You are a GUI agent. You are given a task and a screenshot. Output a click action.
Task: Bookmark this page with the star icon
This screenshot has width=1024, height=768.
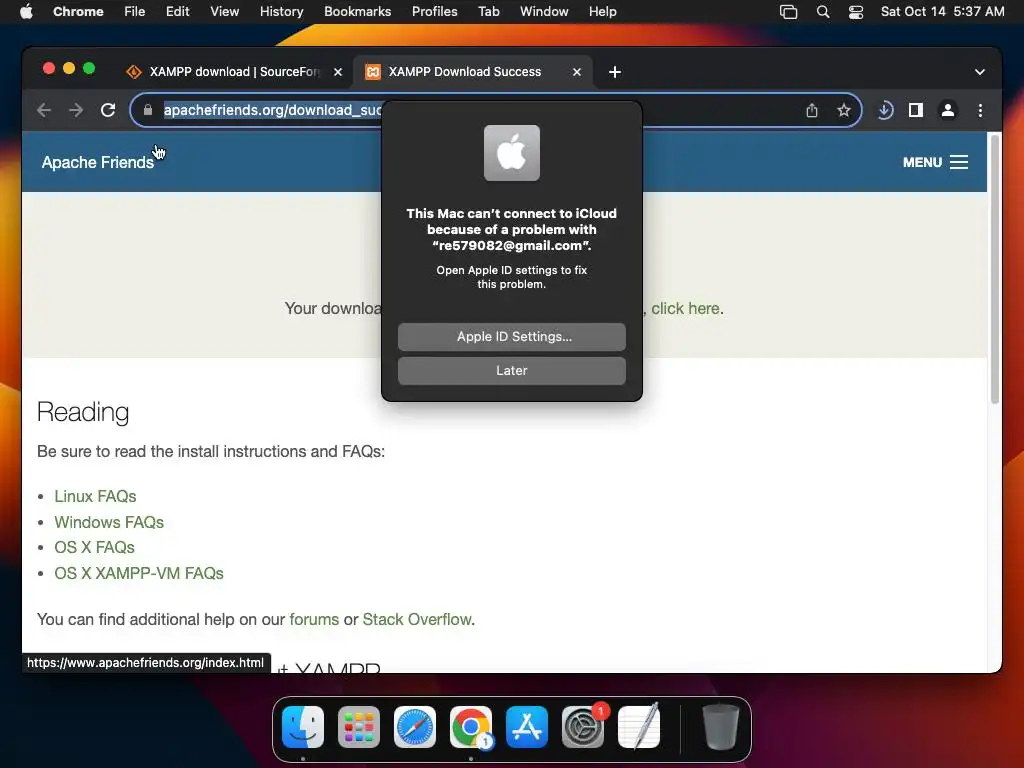pyautogui.click(x=844, y=110)
